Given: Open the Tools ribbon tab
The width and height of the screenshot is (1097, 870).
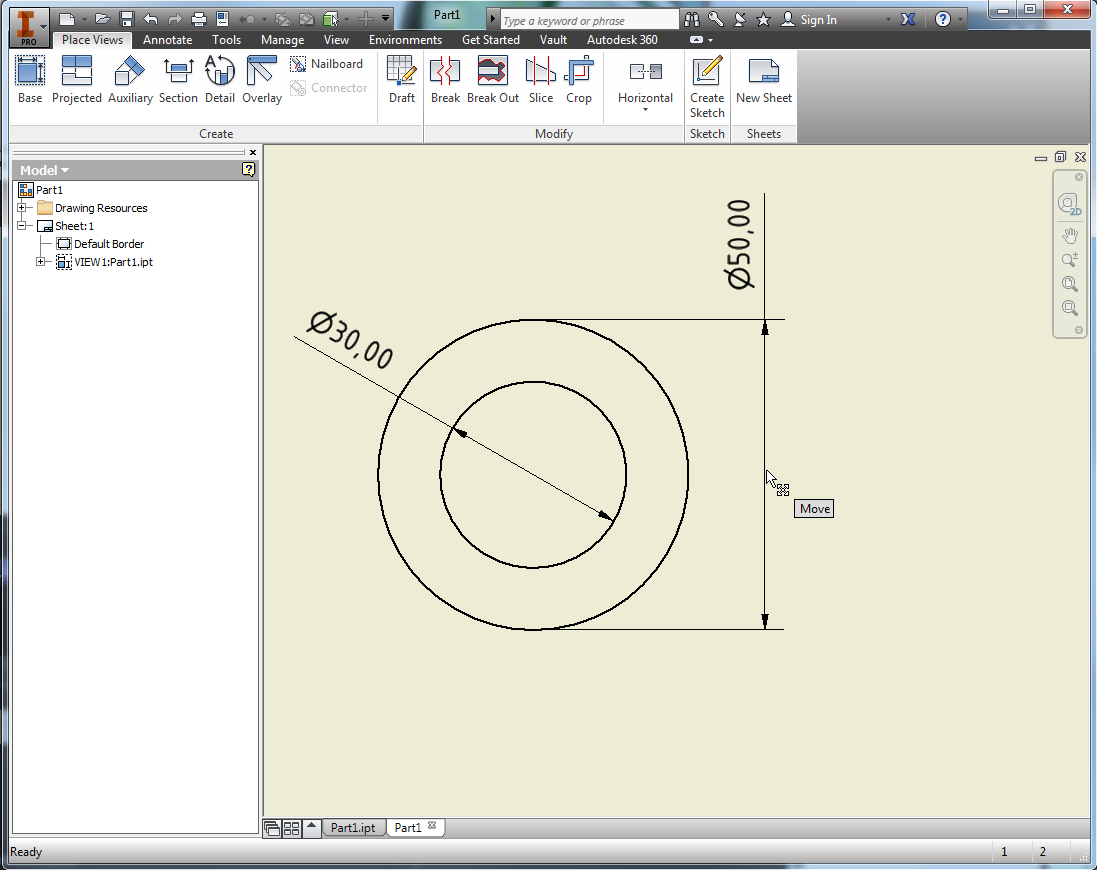Looking at the screenshot, I should point(227,40).
